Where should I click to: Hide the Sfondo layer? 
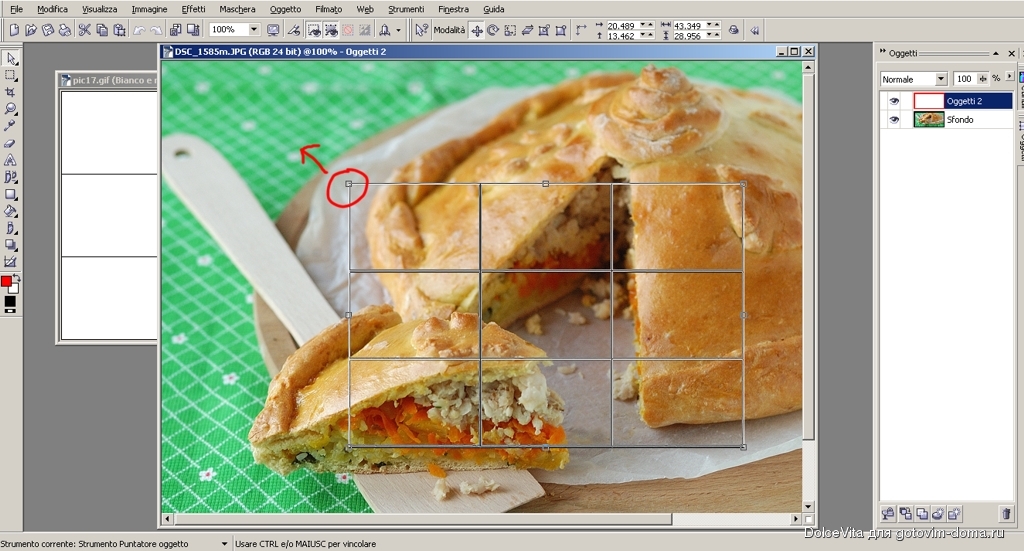[x=894, y=119]
